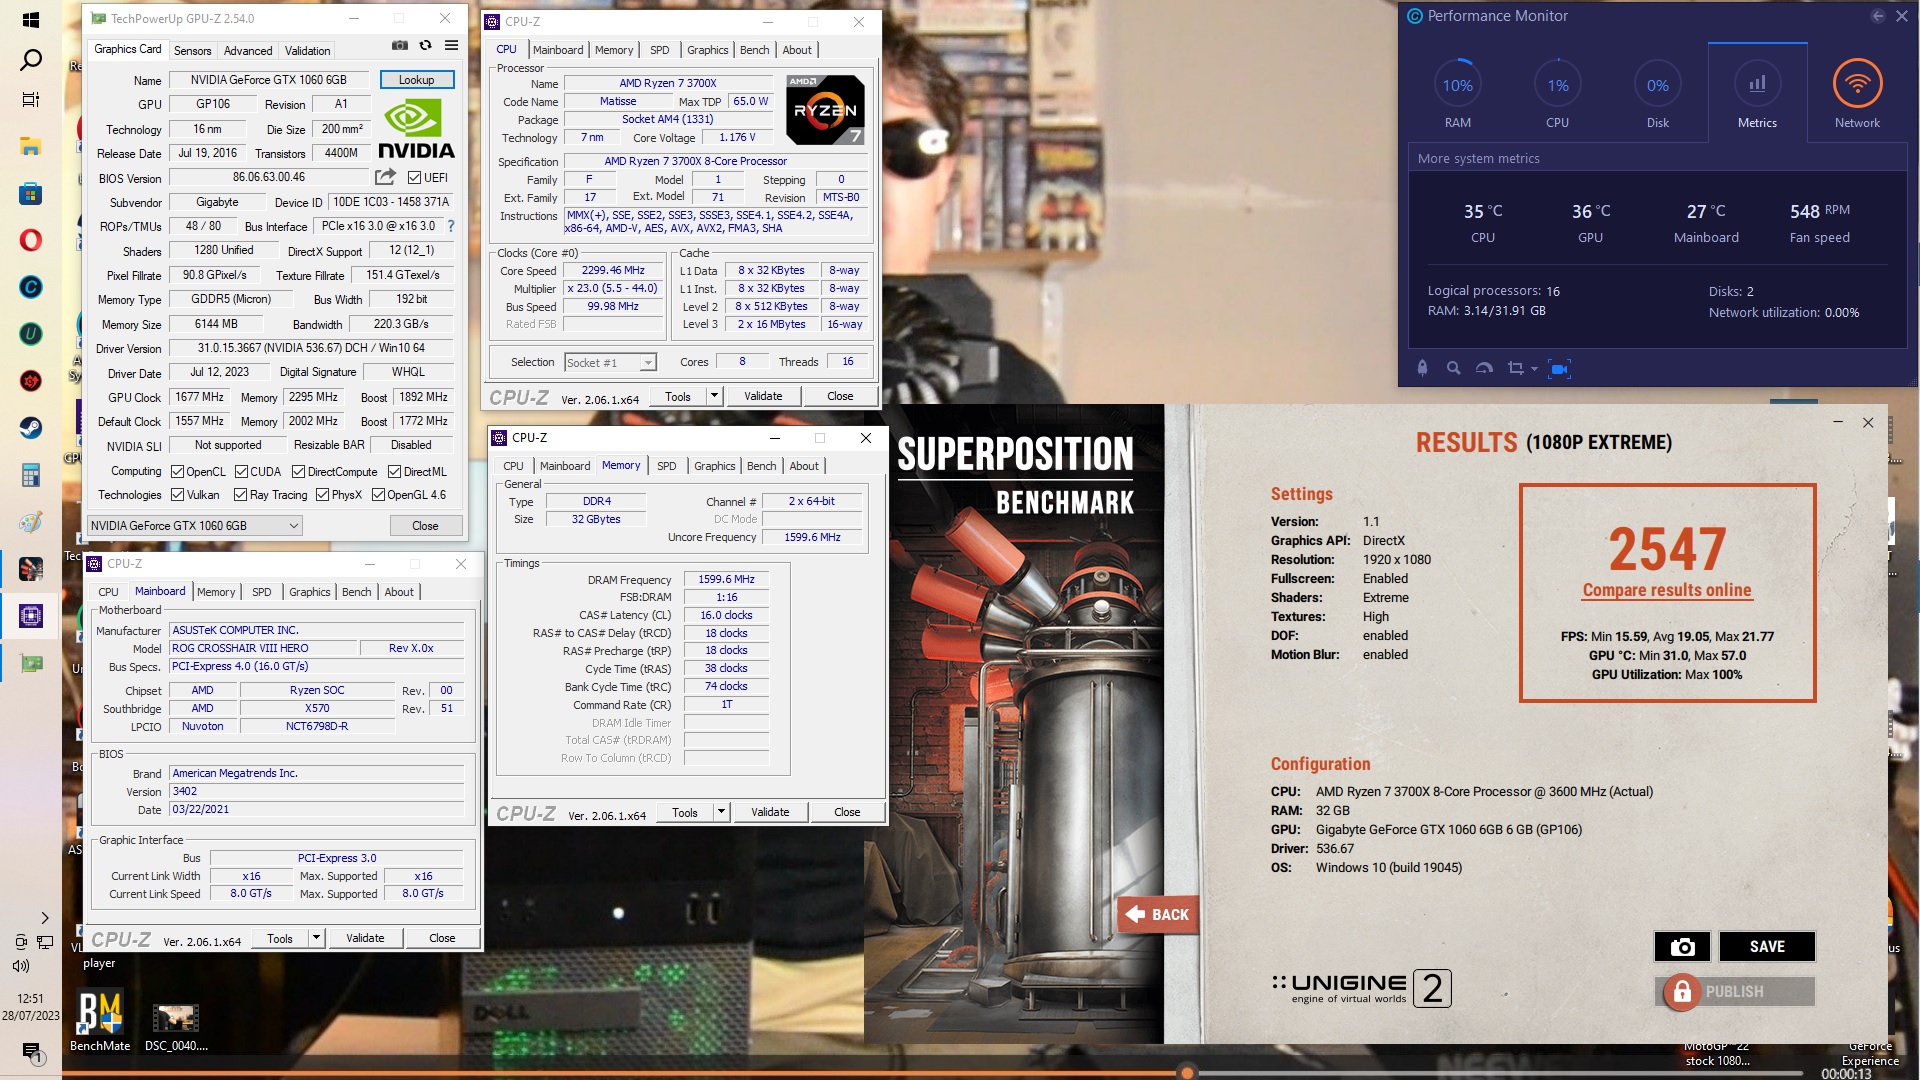Click Validate in the CPU-Z CPU window
1920x1080 pixels.
tap(763, 396)
